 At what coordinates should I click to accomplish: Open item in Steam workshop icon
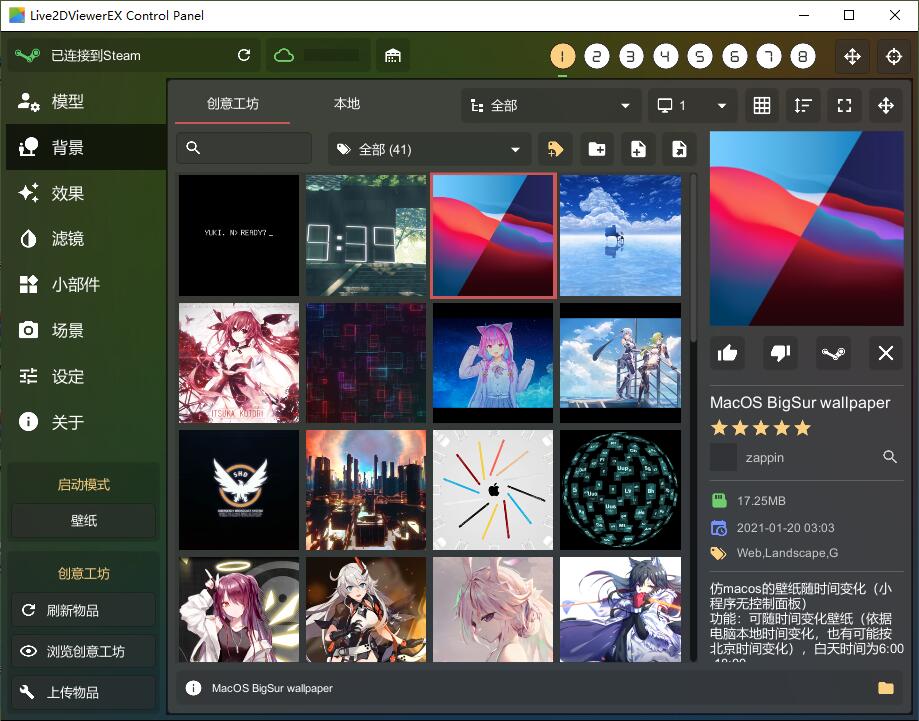point(833,353)
